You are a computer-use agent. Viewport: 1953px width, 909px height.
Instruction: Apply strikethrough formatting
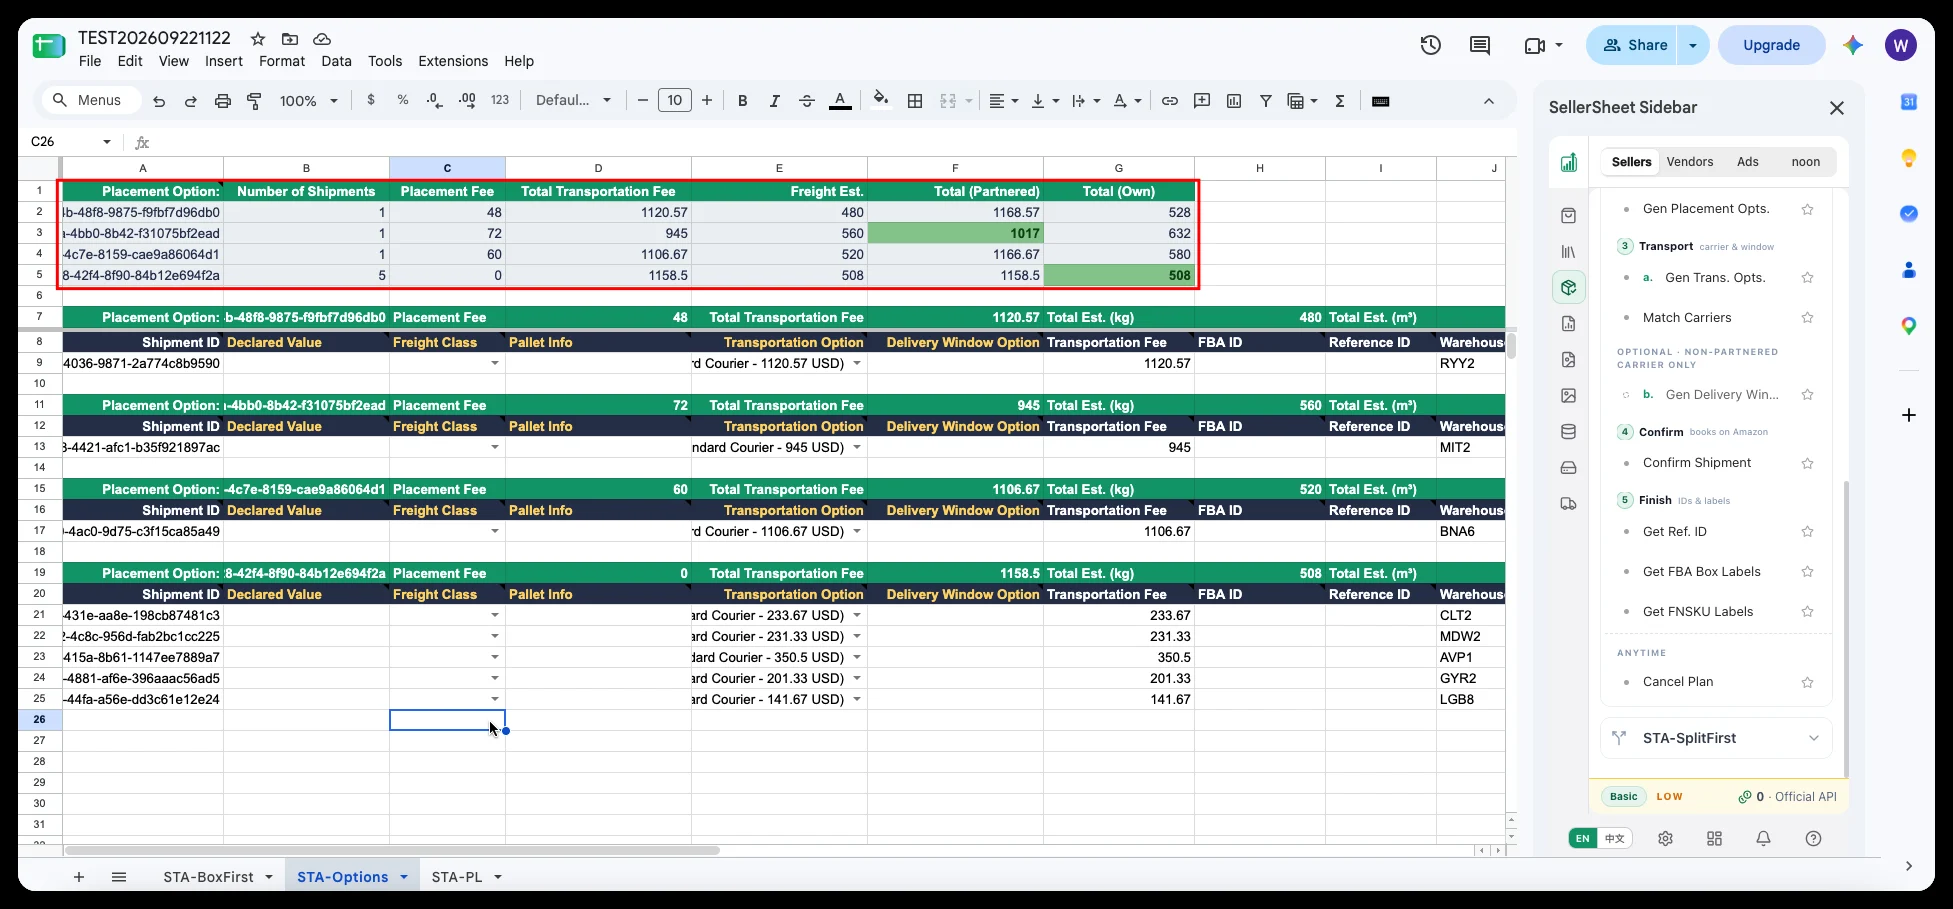(807, 101)
